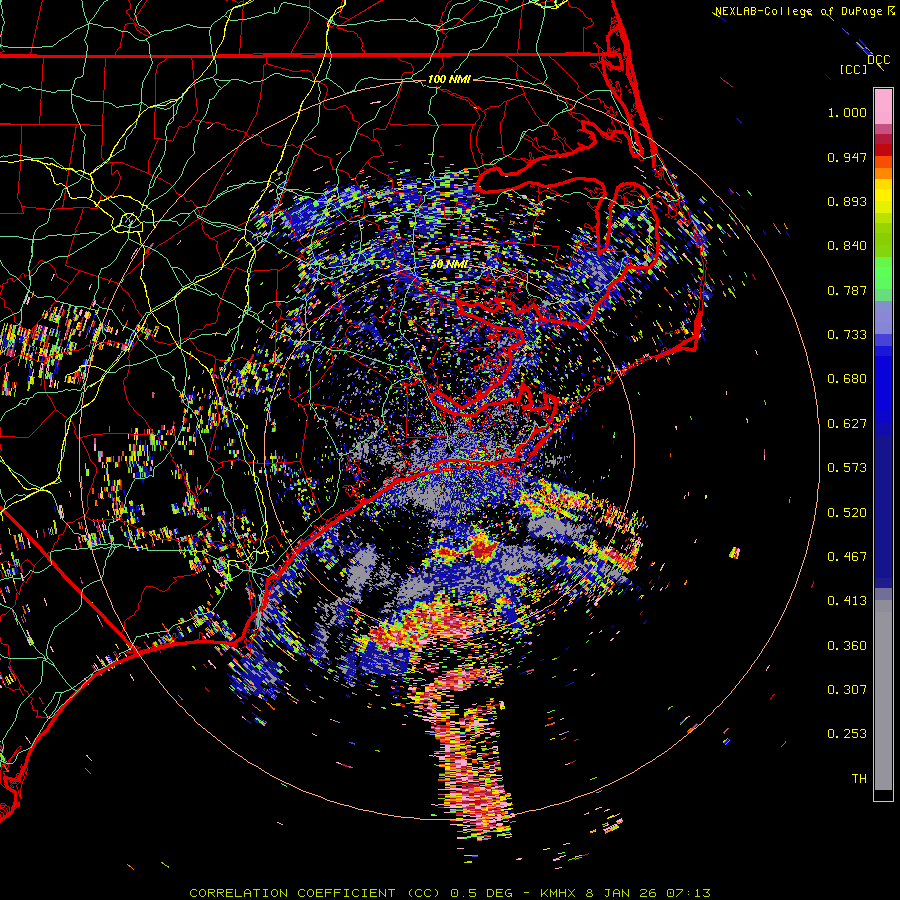Viewport: 900px width, 900px height.
Task: Select the 0.893 color scale value
Action: click(847, 201)
